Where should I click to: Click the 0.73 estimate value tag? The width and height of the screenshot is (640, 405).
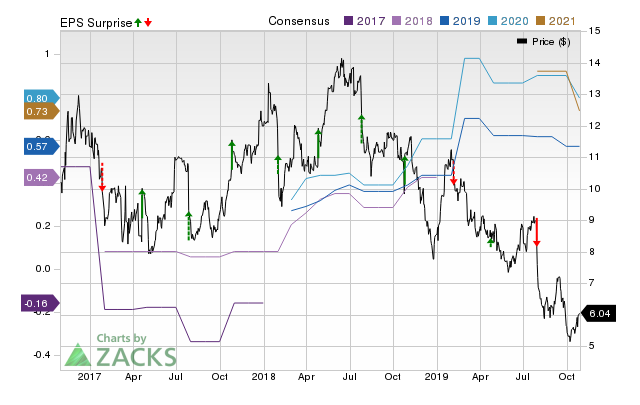(38, 112)
